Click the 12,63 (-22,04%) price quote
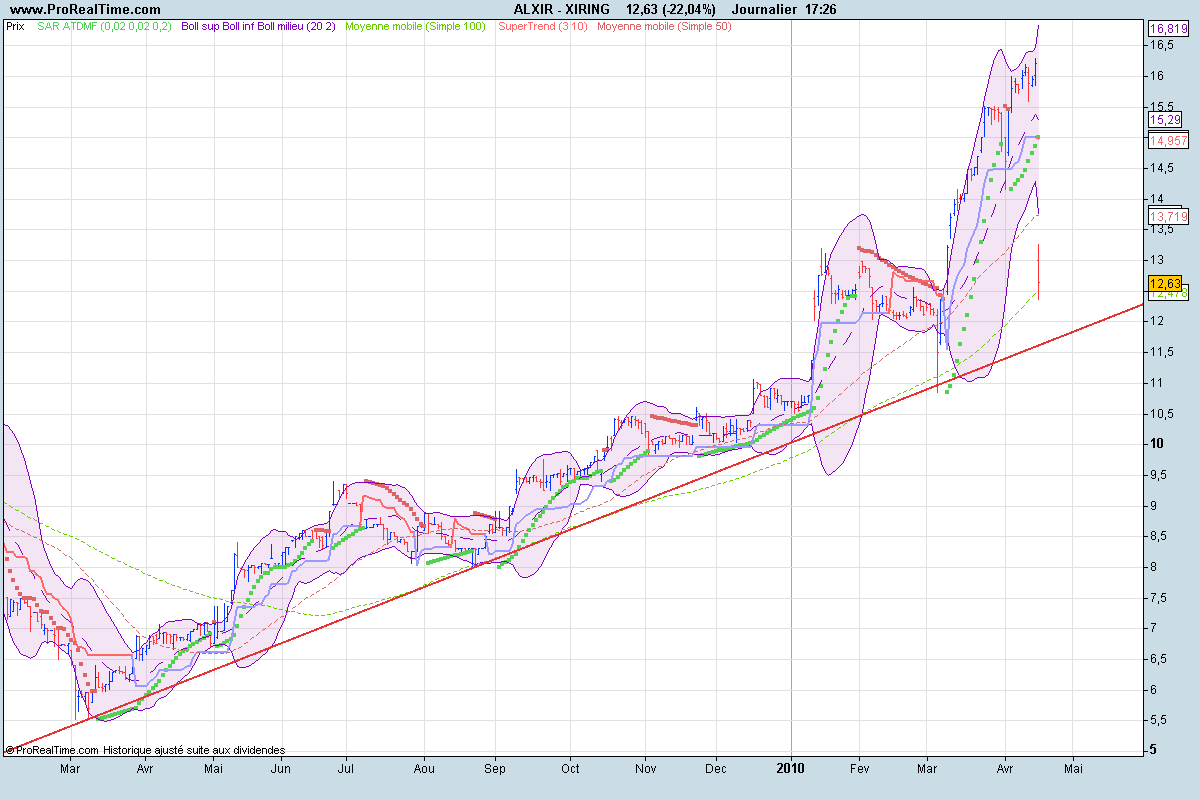1200x800 pixels. point(669,9)
